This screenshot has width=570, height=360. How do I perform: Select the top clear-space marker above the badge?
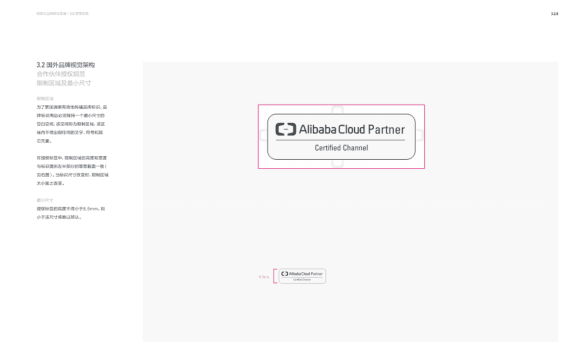337,110
